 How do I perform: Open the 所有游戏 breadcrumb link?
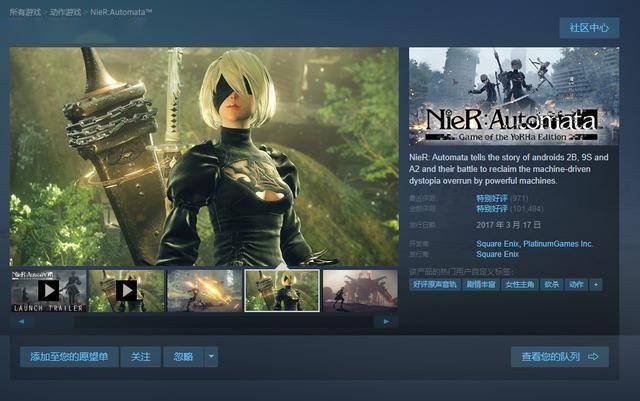click(x=25, y=12)
